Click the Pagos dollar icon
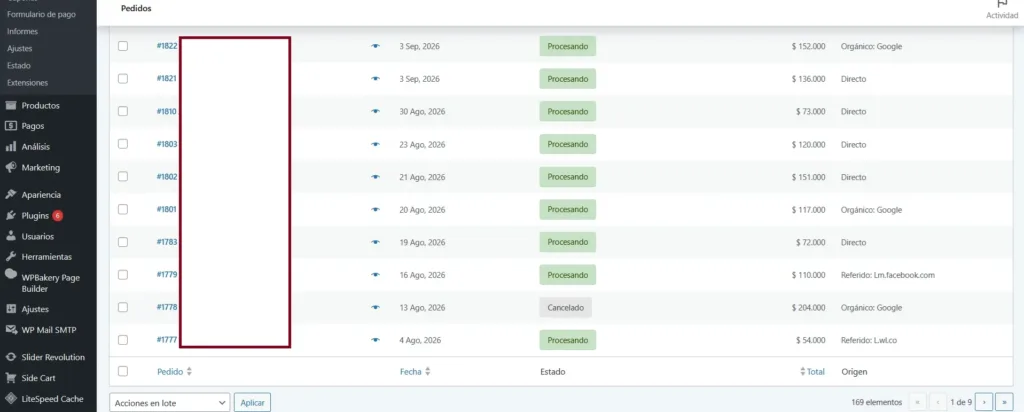Viewport: 1024px width, 412px height. point(10,126)
